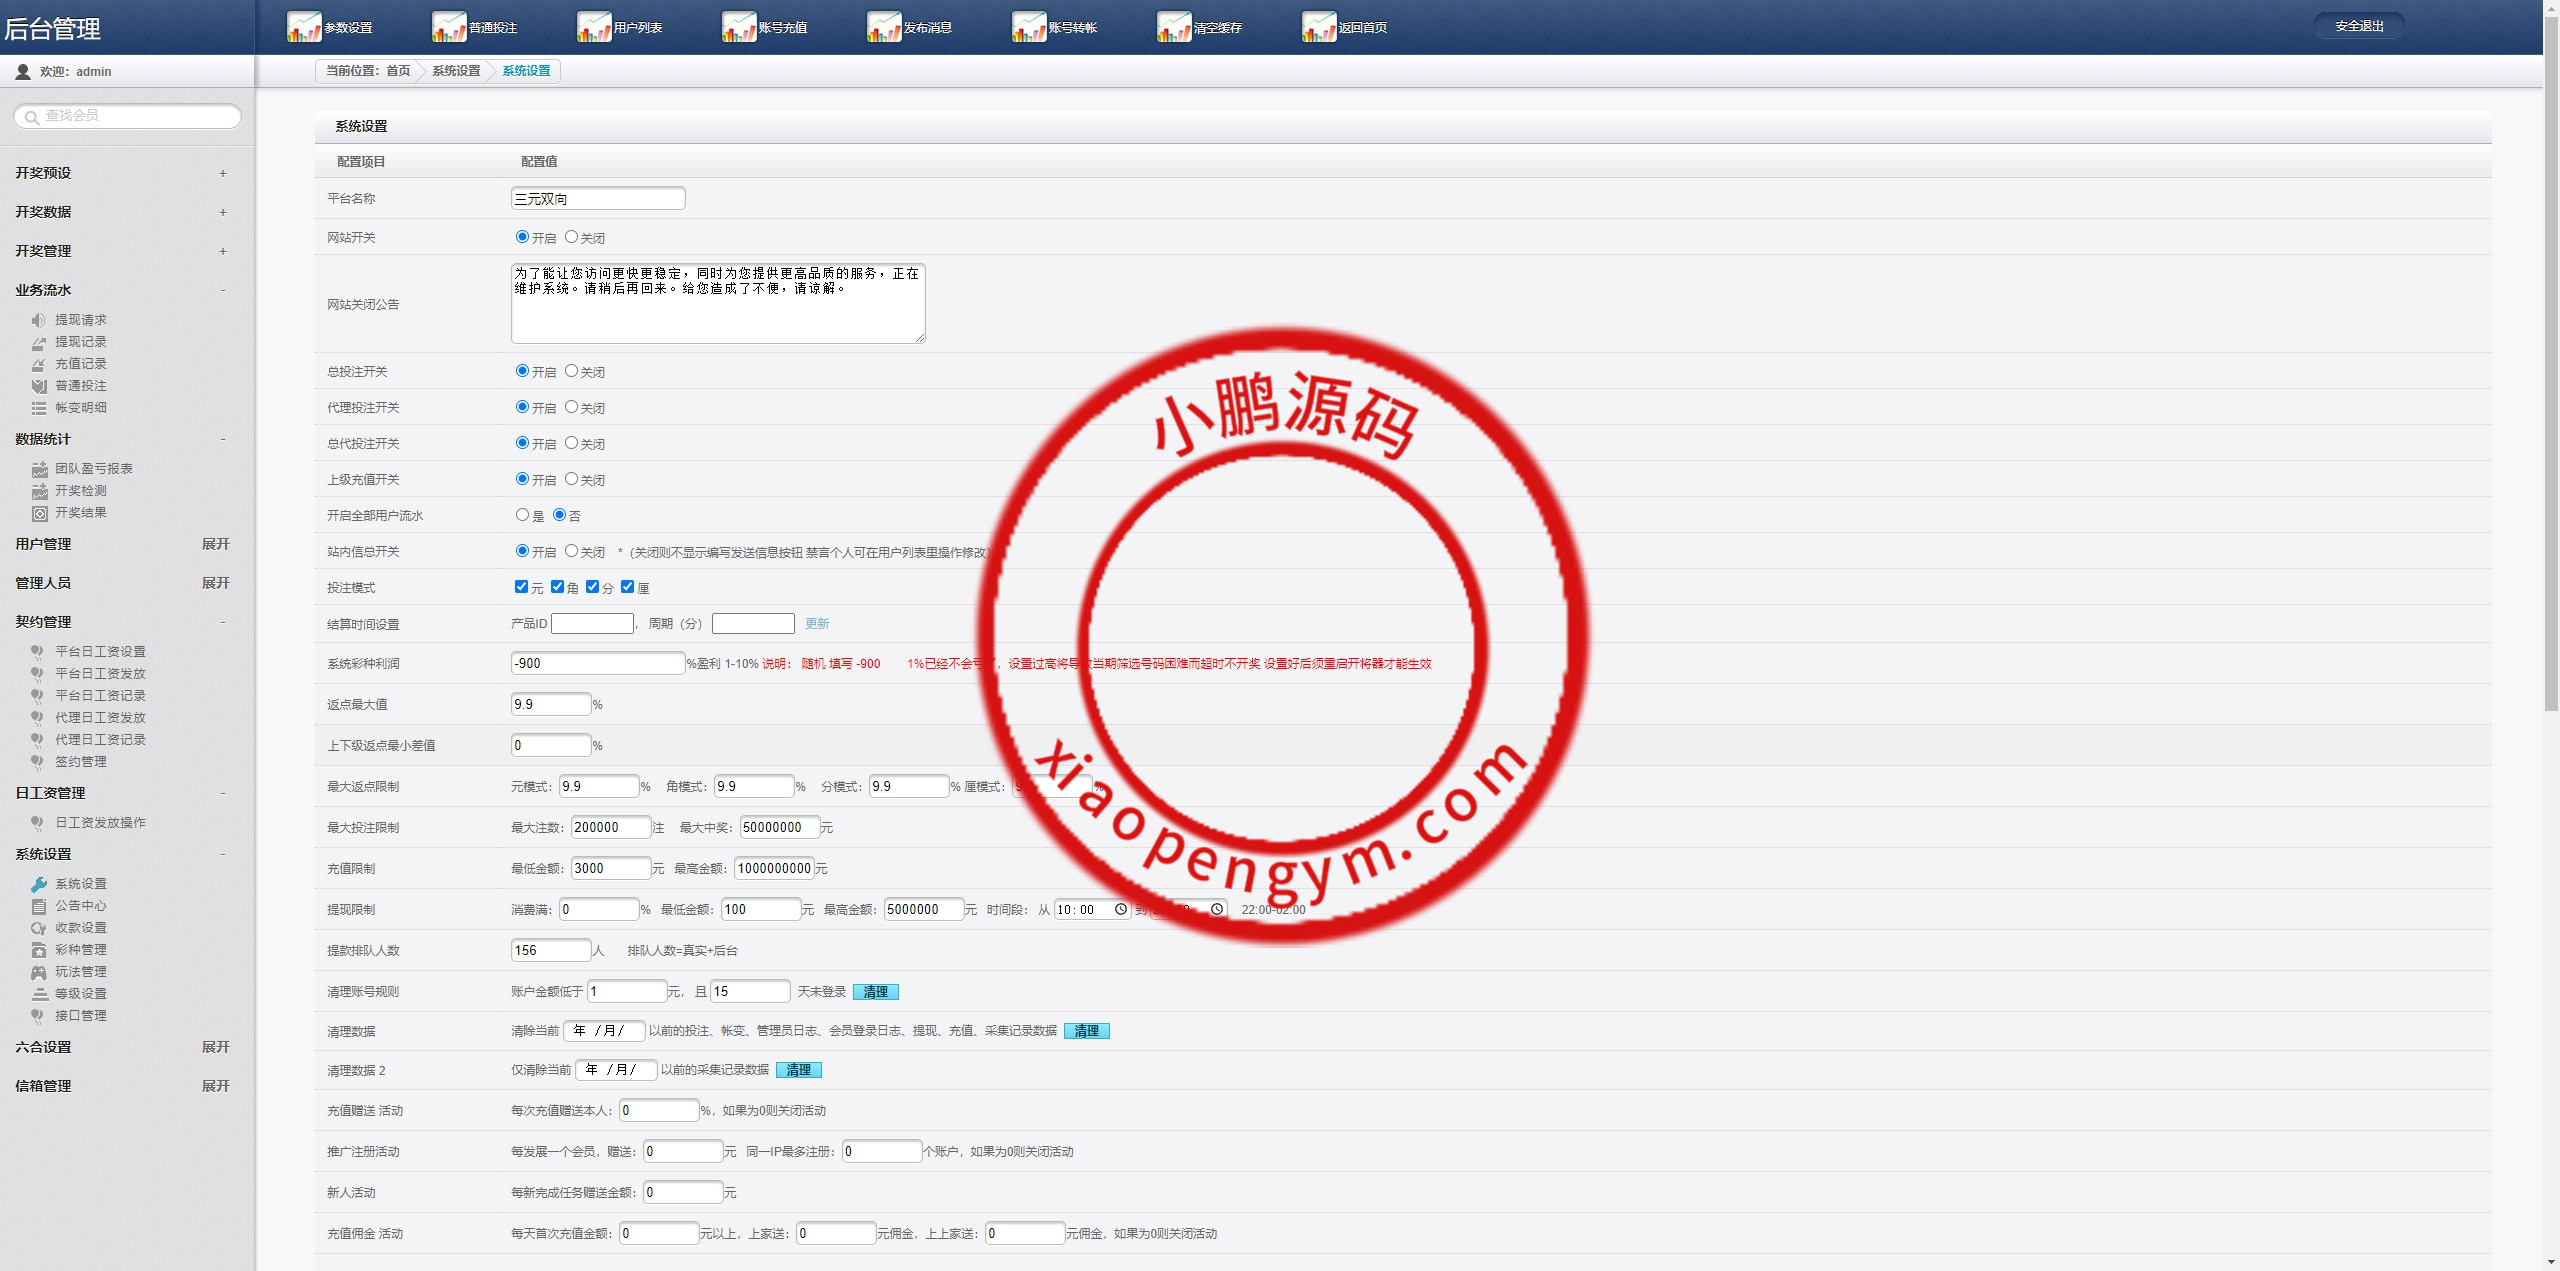
Task: Toggle the 分 betting mode checkbox
Action: [592, 587]
